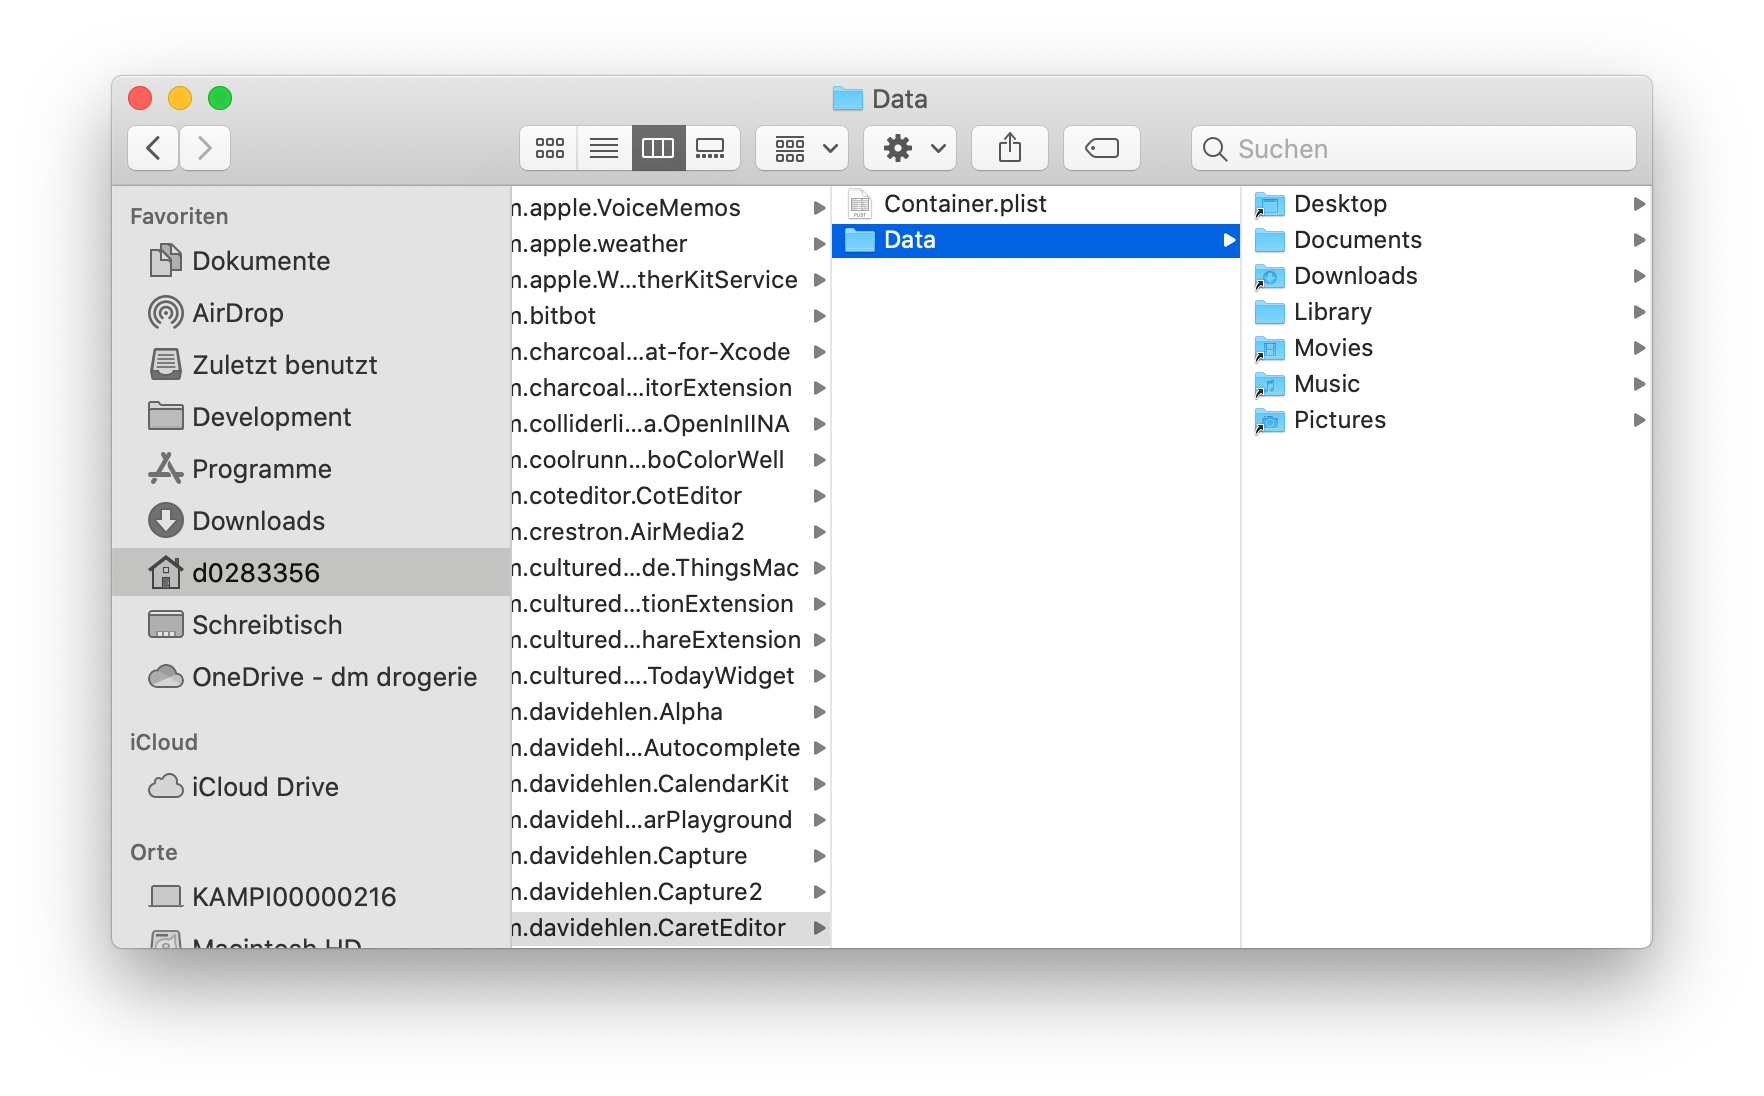Image resolution: width=1764 pixels, height=1096 pixels.
Task: Click the back navigation arrow
Action: pyautogui.click(x=152, y=147)
